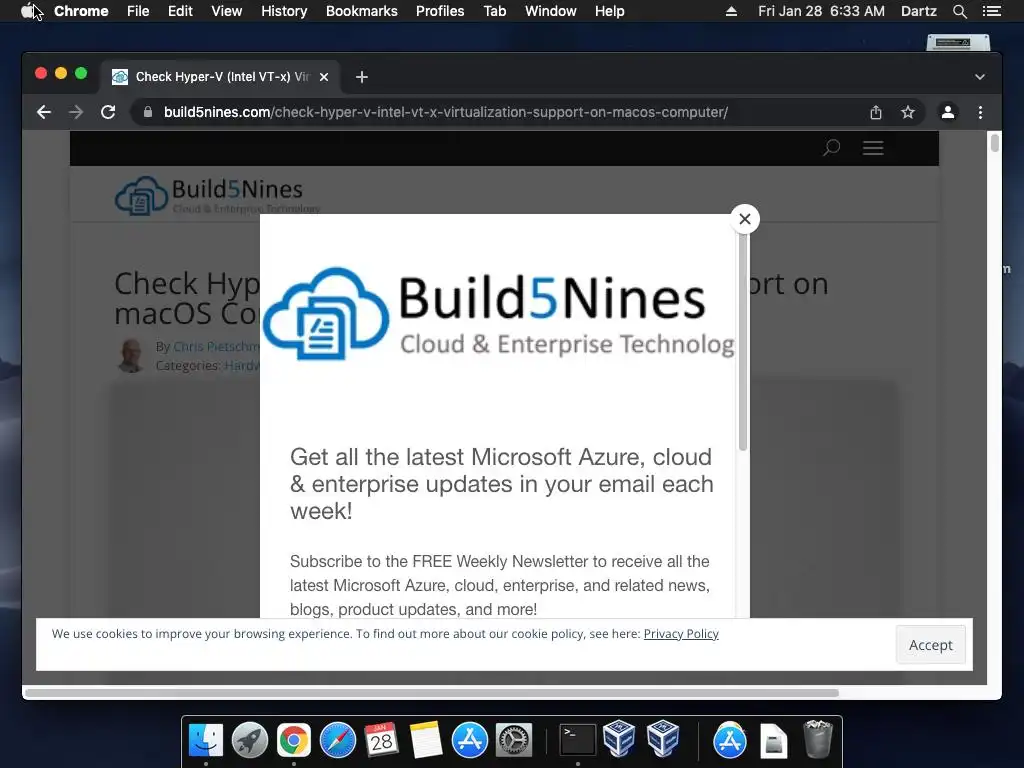The width and height of the screenshot is (1024, 768).
Task: Click the popup's vertical scrollbar
Action: [743, 342]
